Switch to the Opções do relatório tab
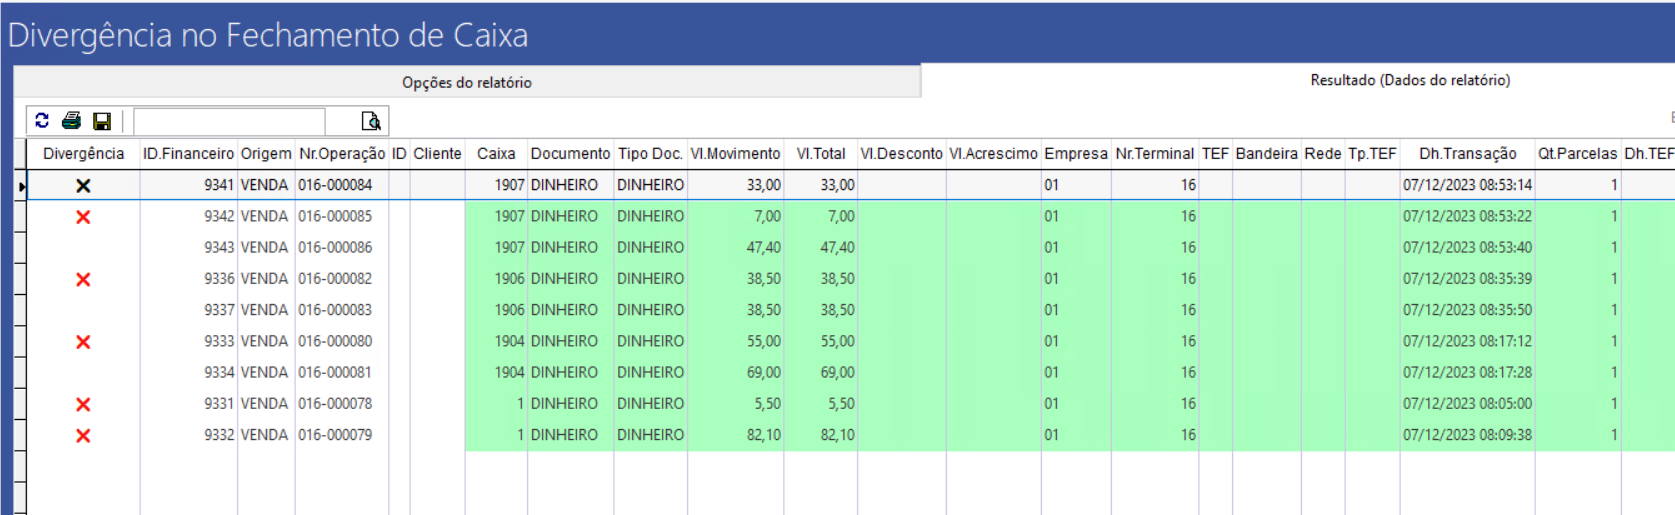 (x=466, y=82)
